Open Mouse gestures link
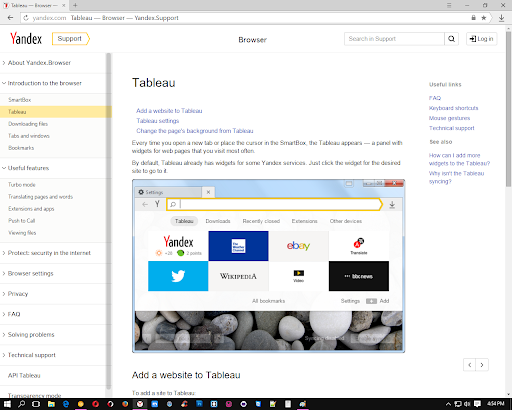 pyautogui.click(x=450, y=118)
